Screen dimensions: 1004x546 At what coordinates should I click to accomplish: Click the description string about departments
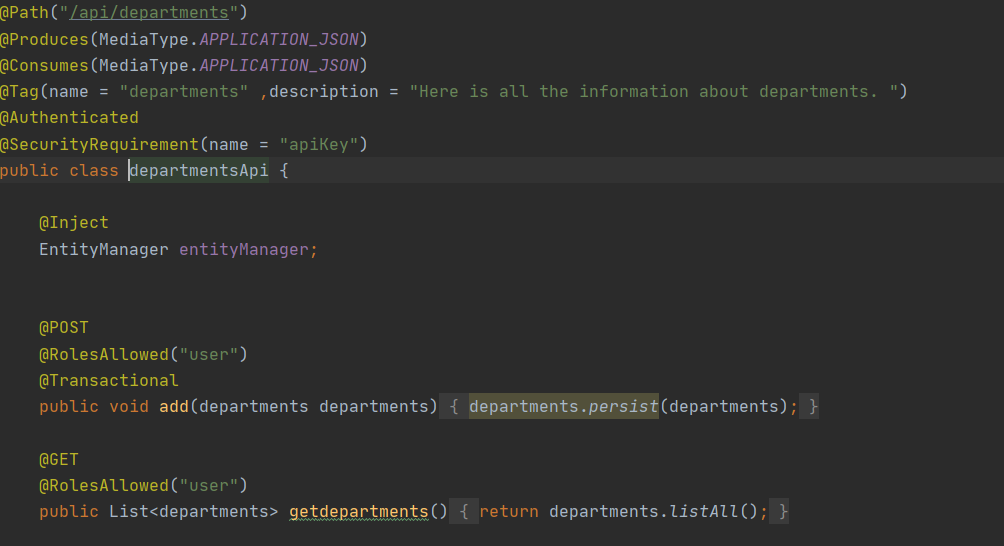(654, 92)
